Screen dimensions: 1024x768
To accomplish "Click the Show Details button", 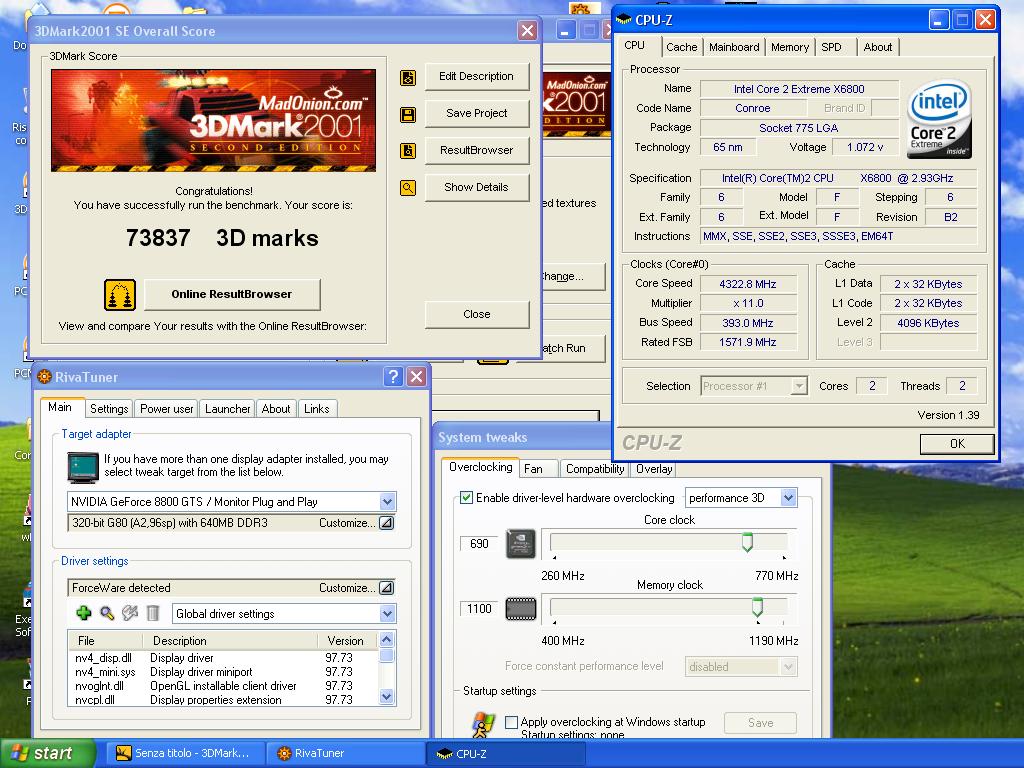I will tap(477, 187).
